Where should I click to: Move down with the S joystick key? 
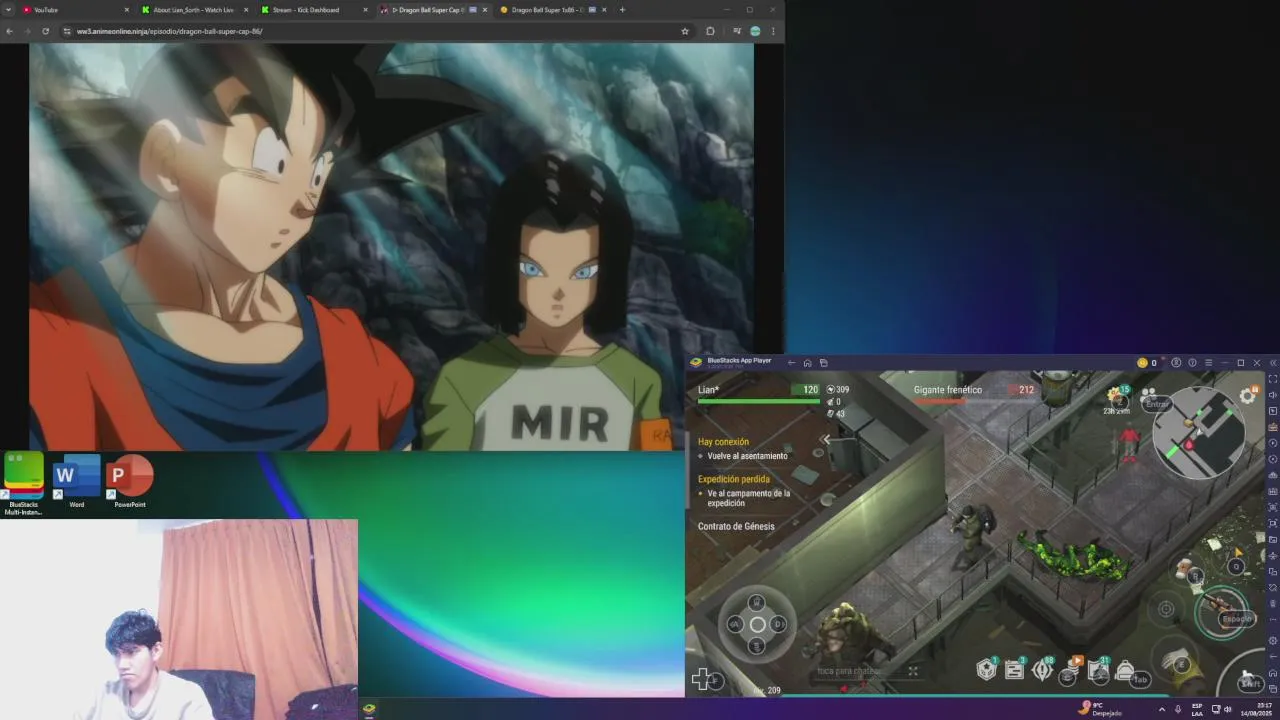point(757,646)
